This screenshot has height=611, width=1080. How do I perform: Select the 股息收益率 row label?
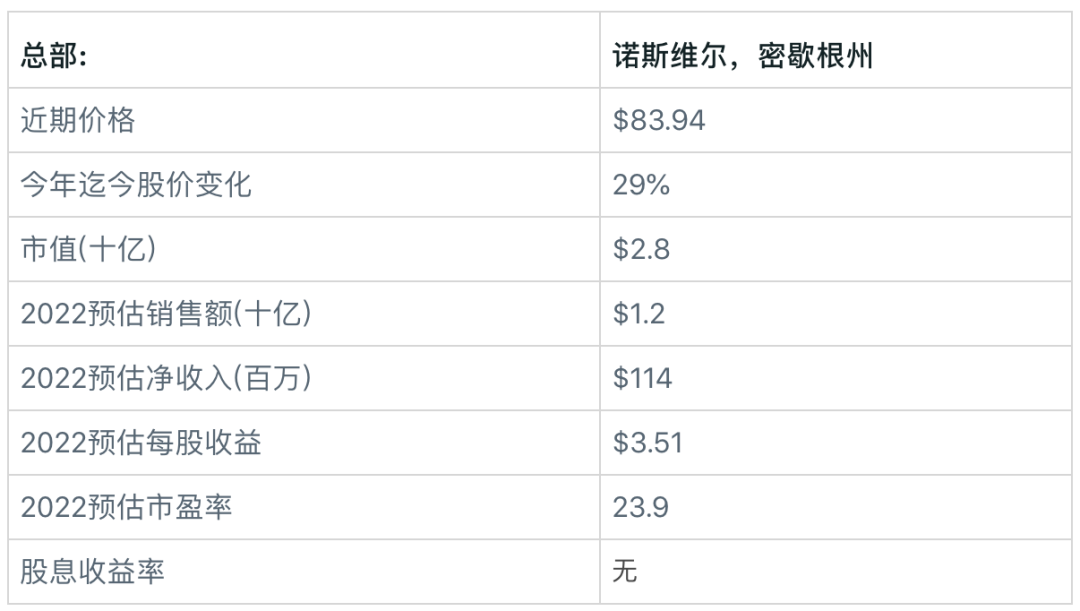click(93, 572)
